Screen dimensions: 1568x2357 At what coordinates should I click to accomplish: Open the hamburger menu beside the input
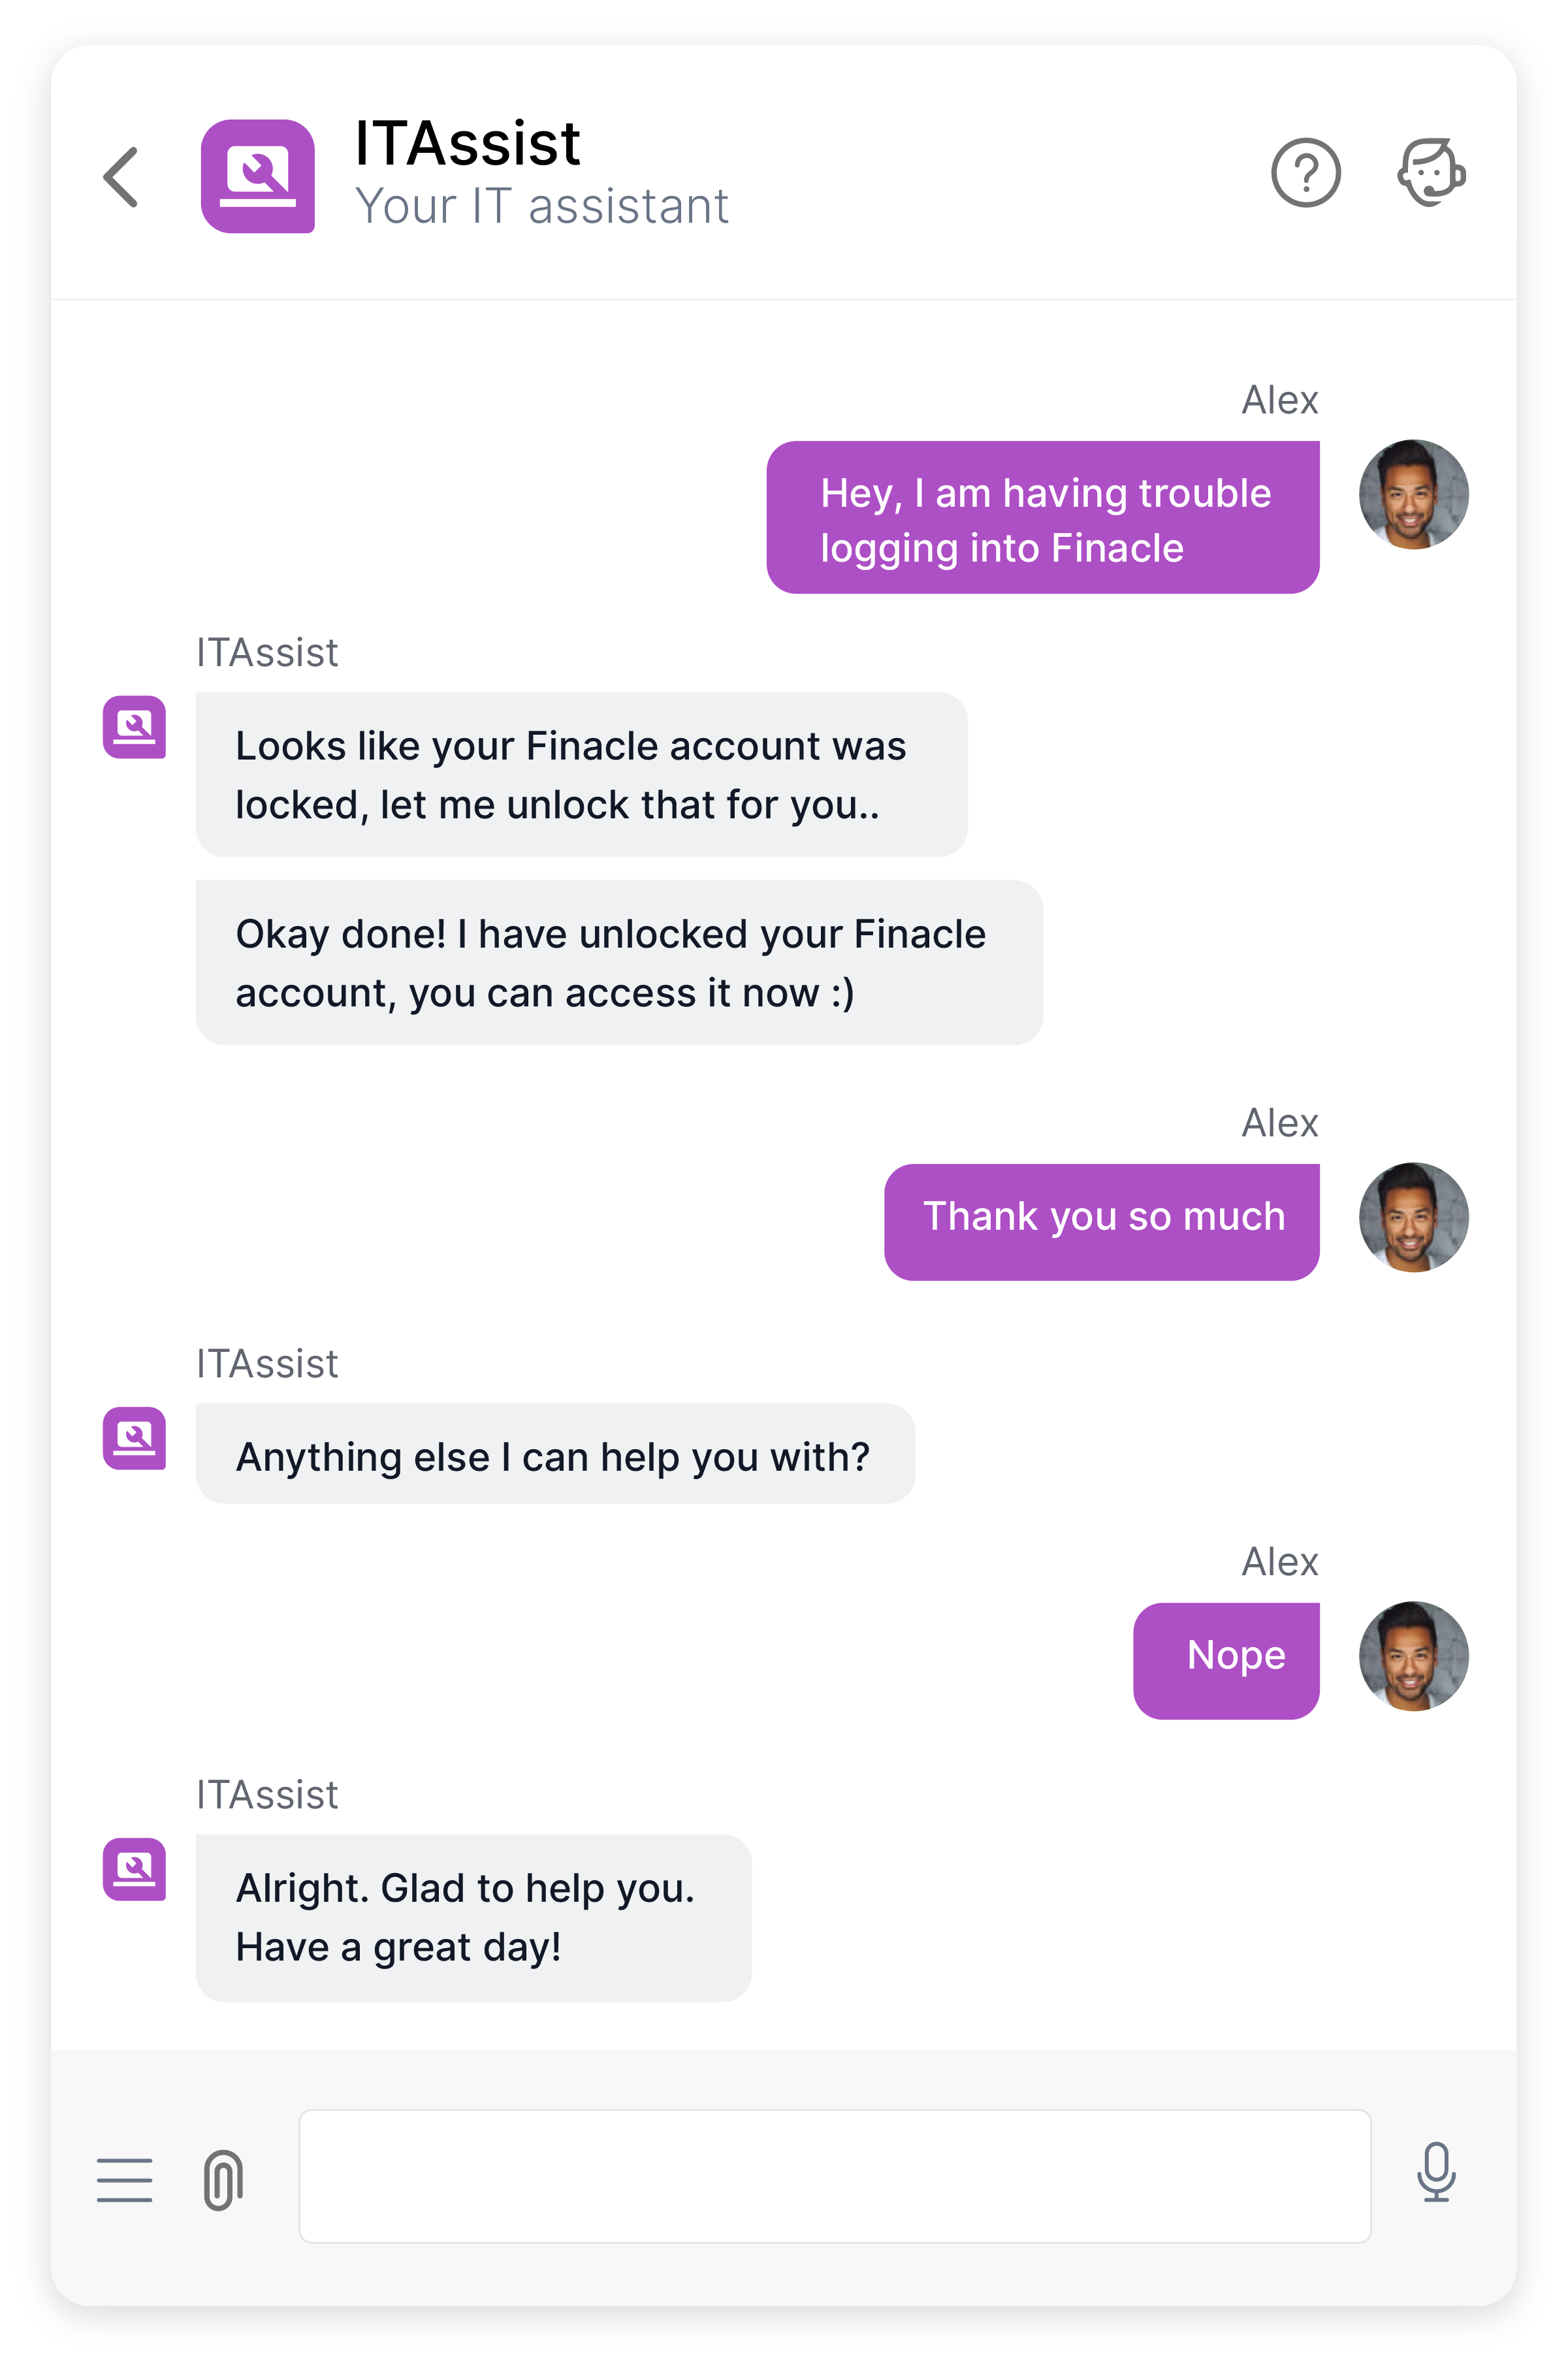click(x=125, y=2180)
